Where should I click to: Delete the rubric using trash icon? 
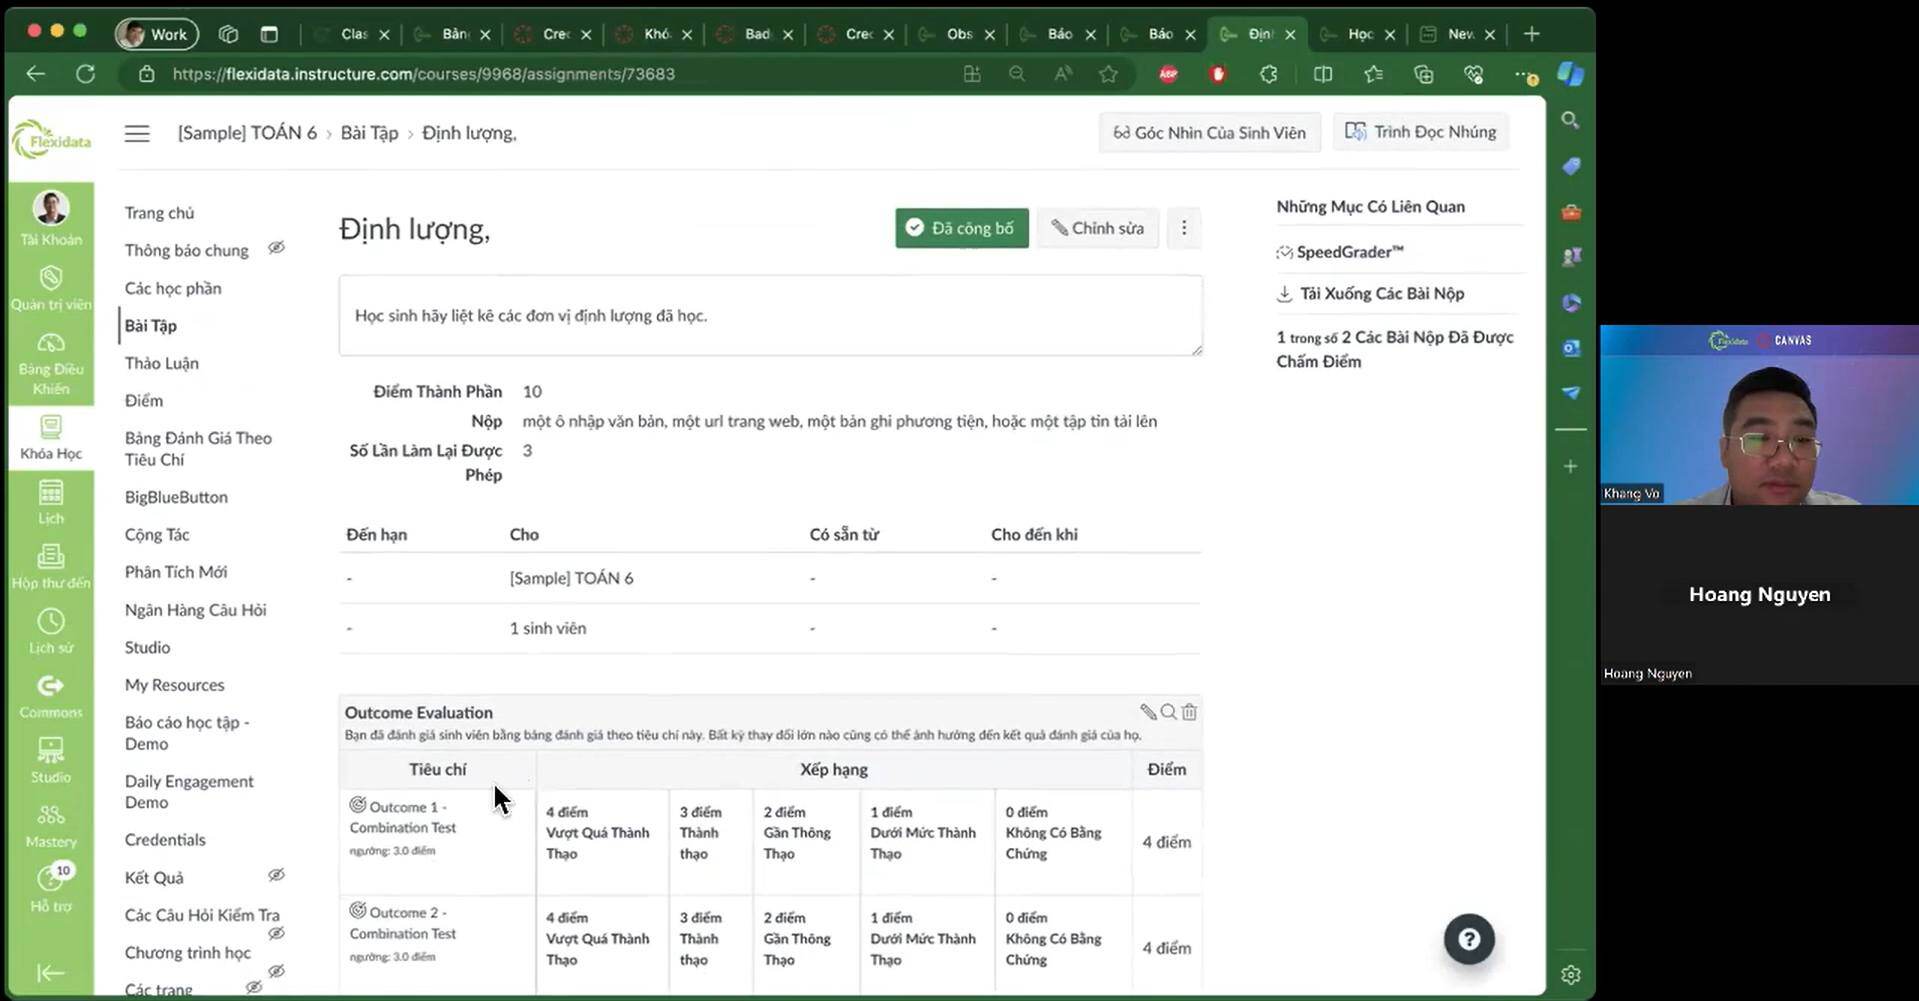(x=1189, y=712)
